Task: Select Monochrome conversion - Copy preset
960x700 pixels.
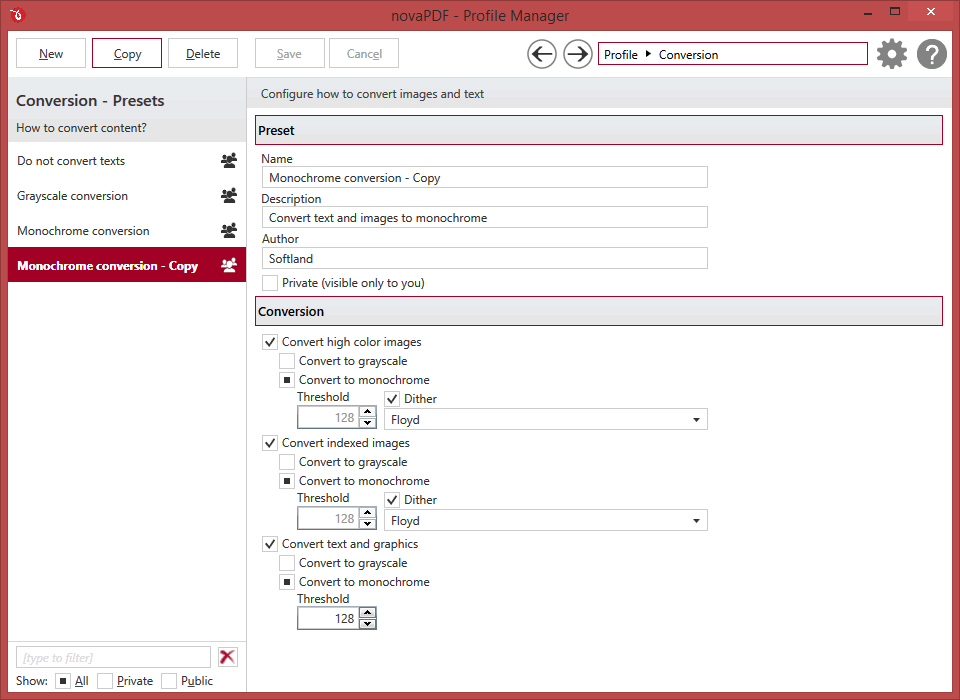Action: [x=127, y=265]
